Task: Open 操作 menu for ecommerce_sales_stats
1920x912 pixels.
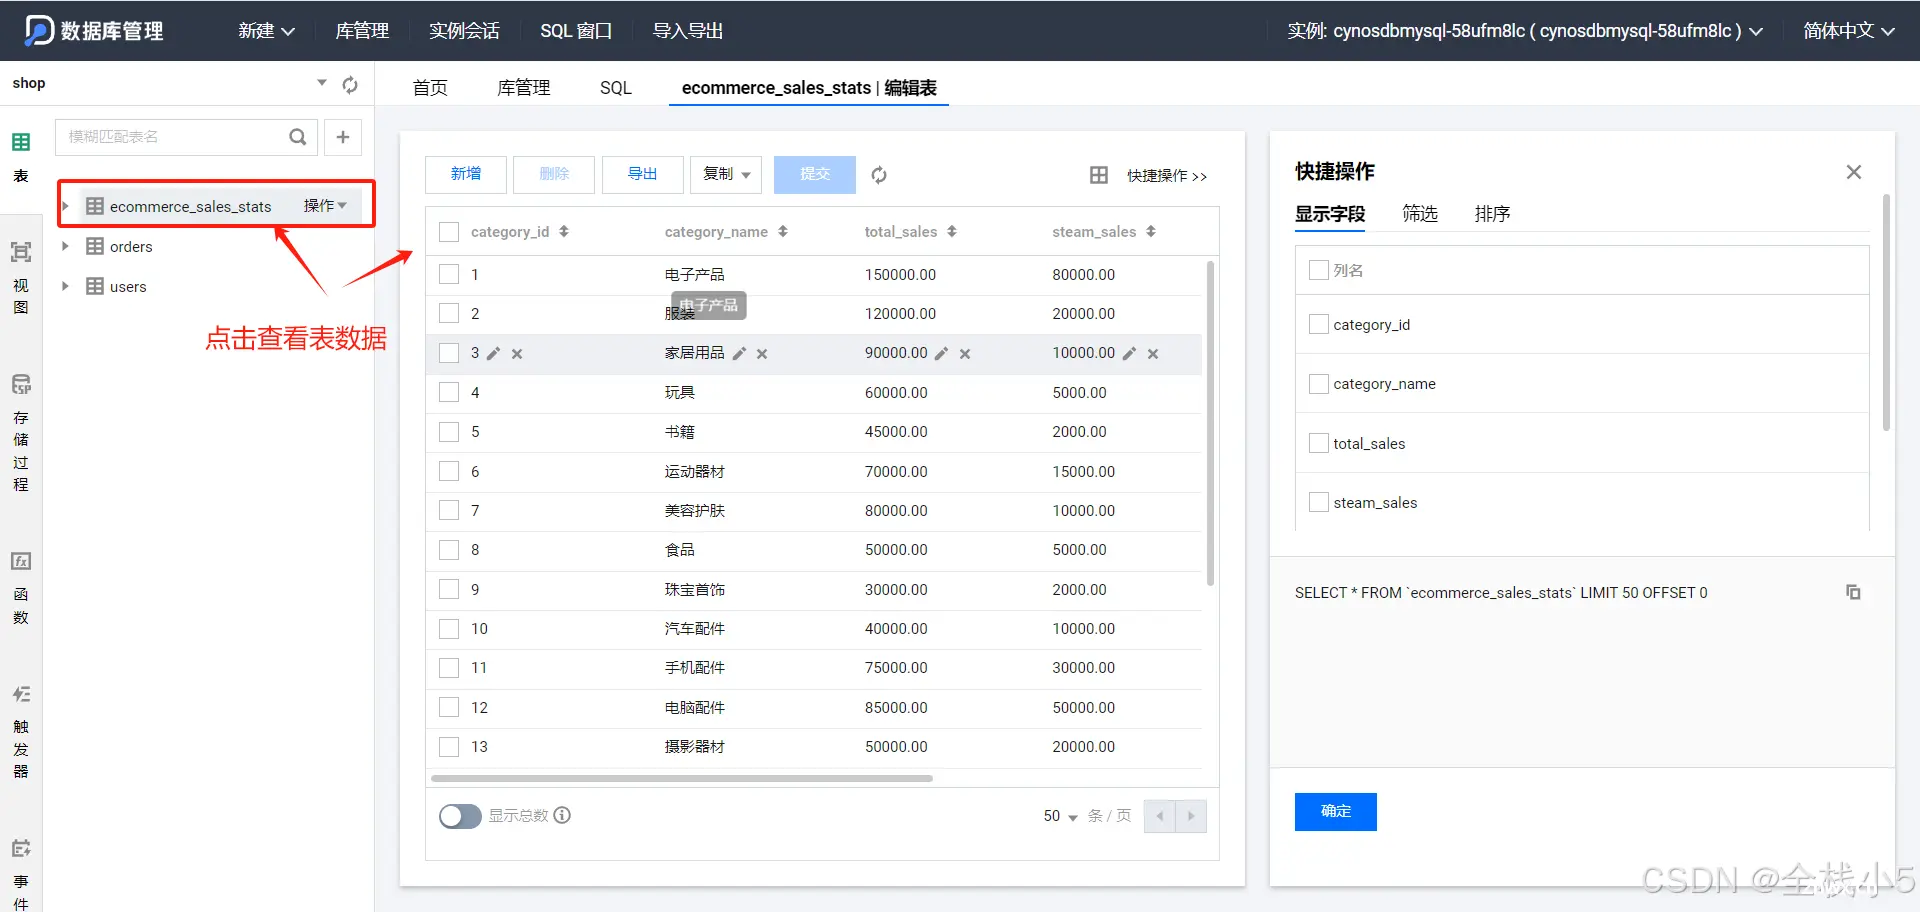Action: (x=325, y=205)
